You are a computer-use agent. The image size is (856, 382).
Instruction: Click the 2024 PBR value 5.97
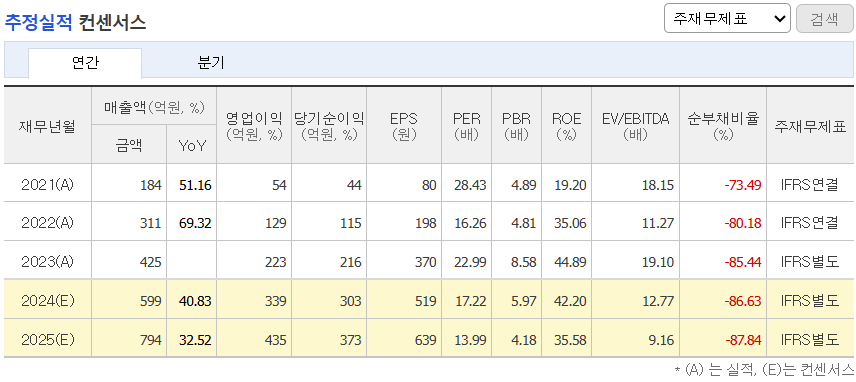tap(523, 301)
